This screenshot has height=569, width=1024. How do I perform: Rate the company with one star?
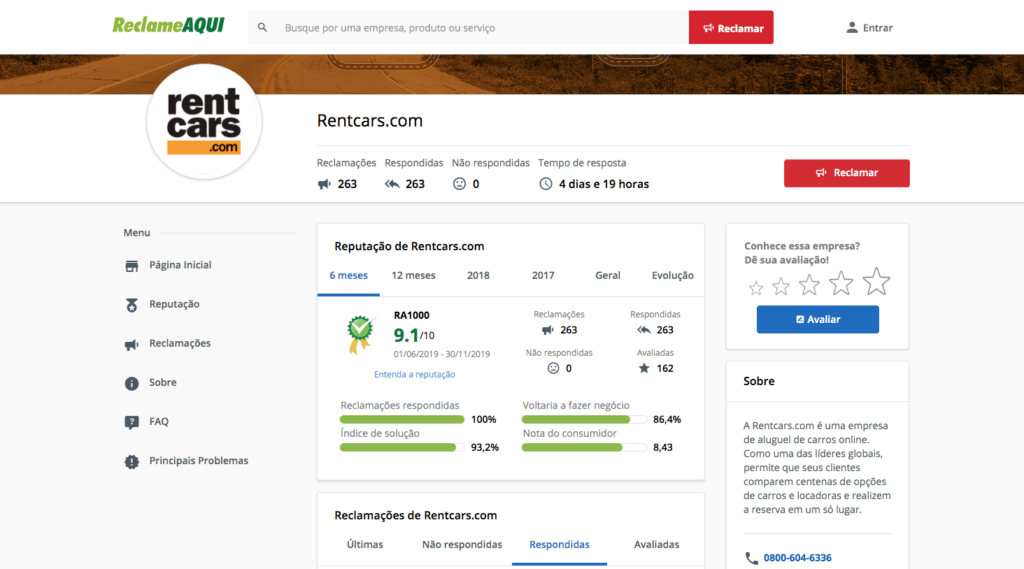pyautogui.click(x=756, y=287)
